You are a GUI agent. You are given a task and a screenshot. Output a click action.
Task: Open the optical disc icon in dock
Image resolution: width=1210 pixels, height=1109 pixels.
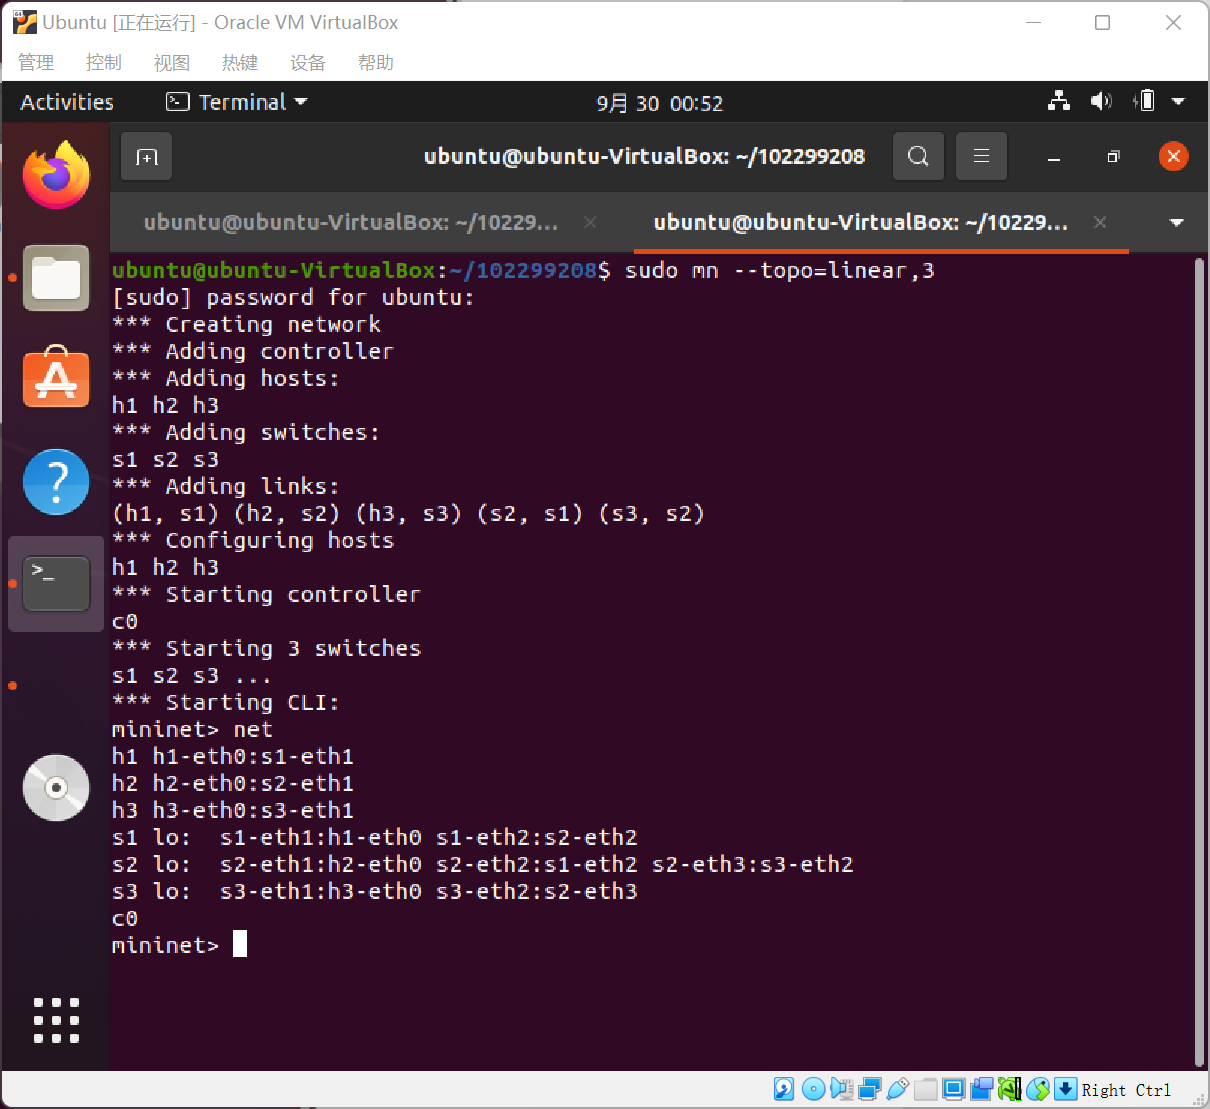[x=56, y=788]
